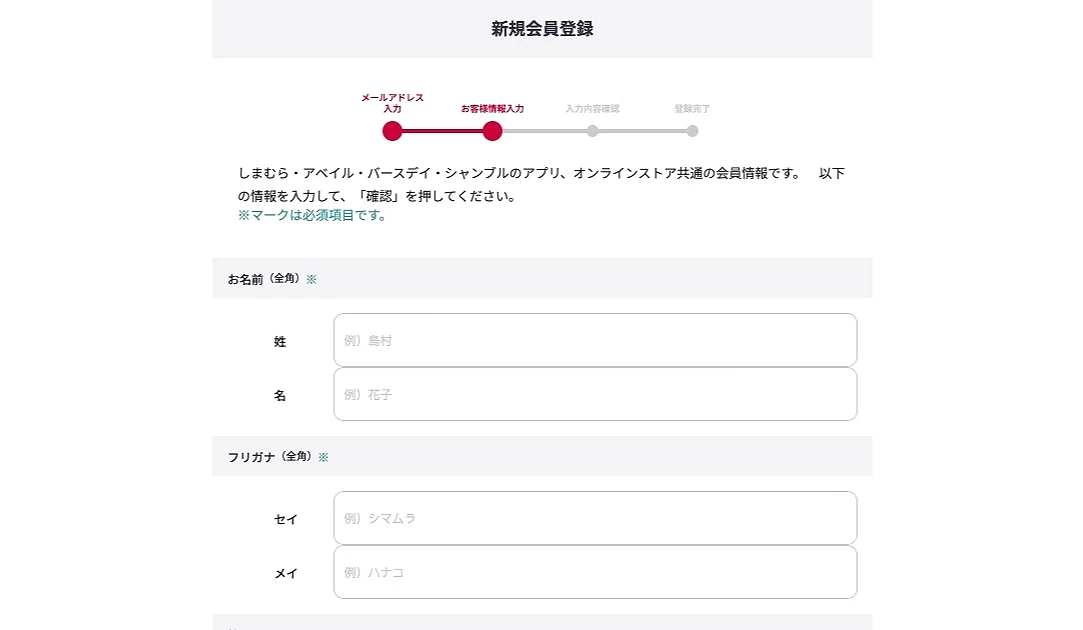Image resolution: width=1083 pixels, height=630 pixels.
Task: Focus the セイ field with placeholder シマムラ
Action: [595, 518]
